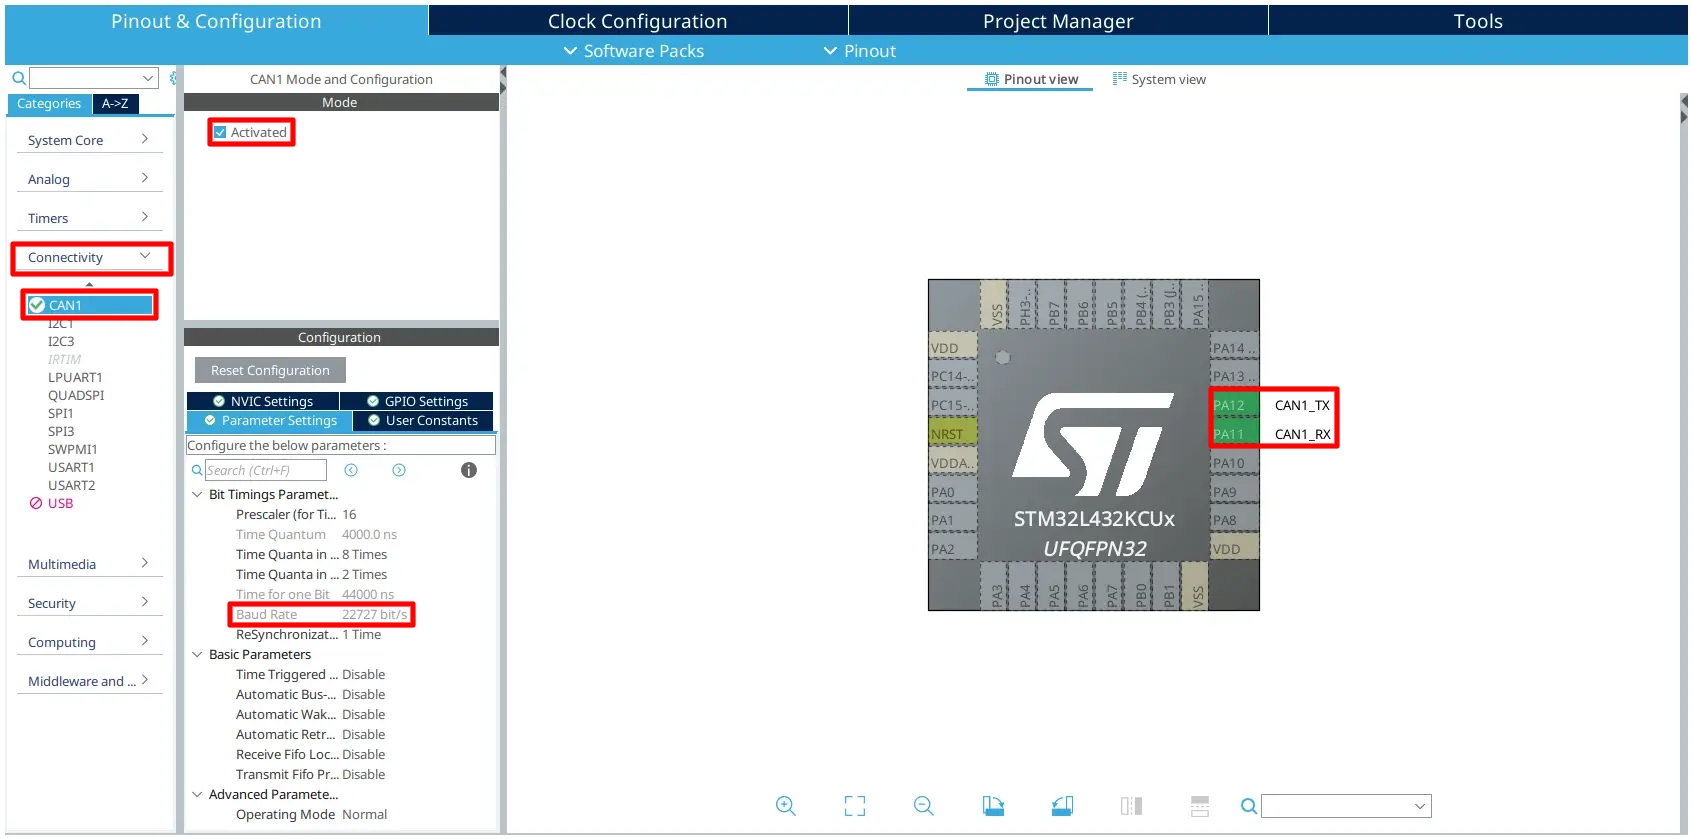Rotate the chip clockwise
This screenshot has width=1692, height=839.
click(x=993, y=806)
